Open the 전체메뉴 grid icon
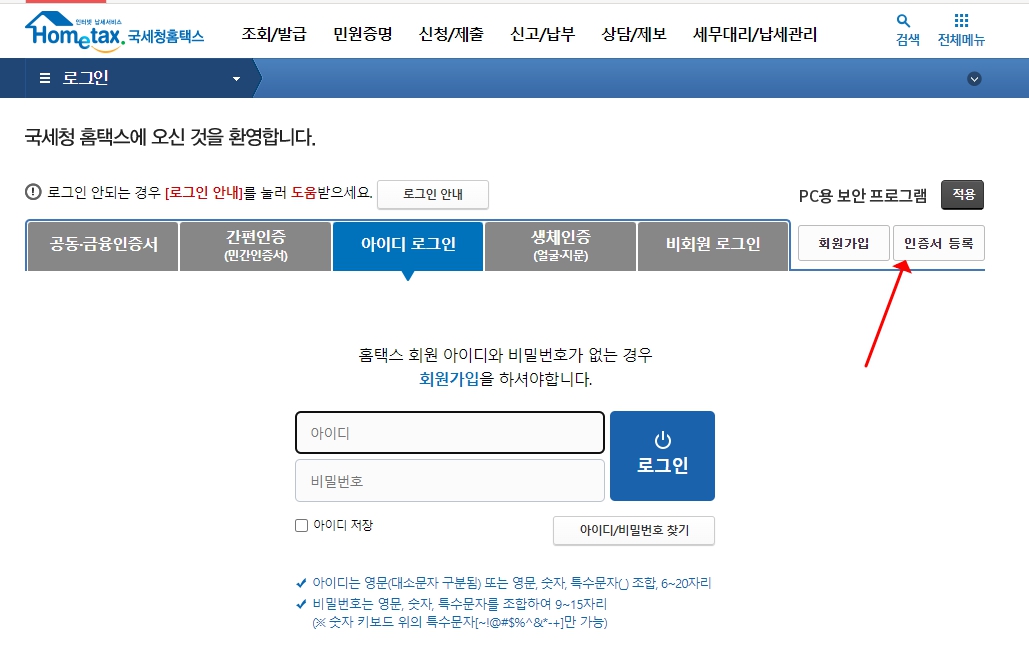This screenshot has height=650, width=1029. click(961, 20)
